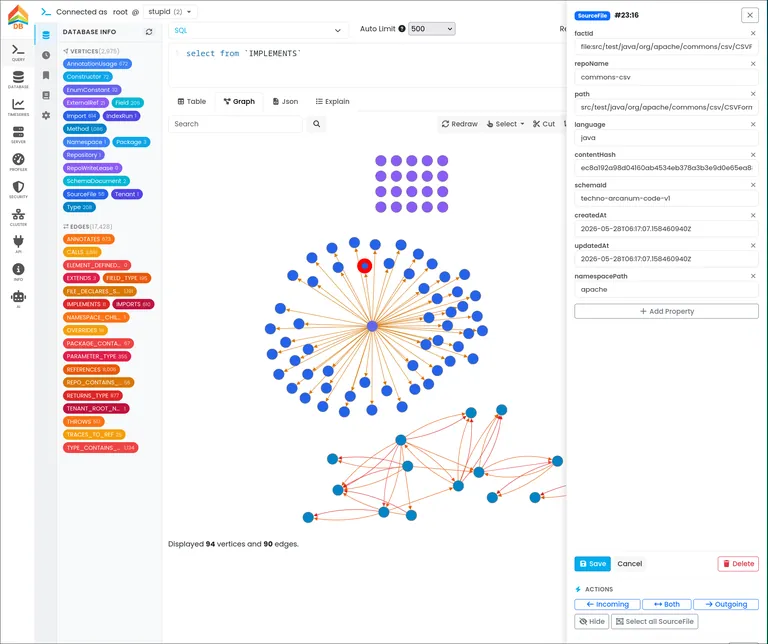Hide the selected vertex
This screenshot has height=644, width=768.
click(592, 621)
